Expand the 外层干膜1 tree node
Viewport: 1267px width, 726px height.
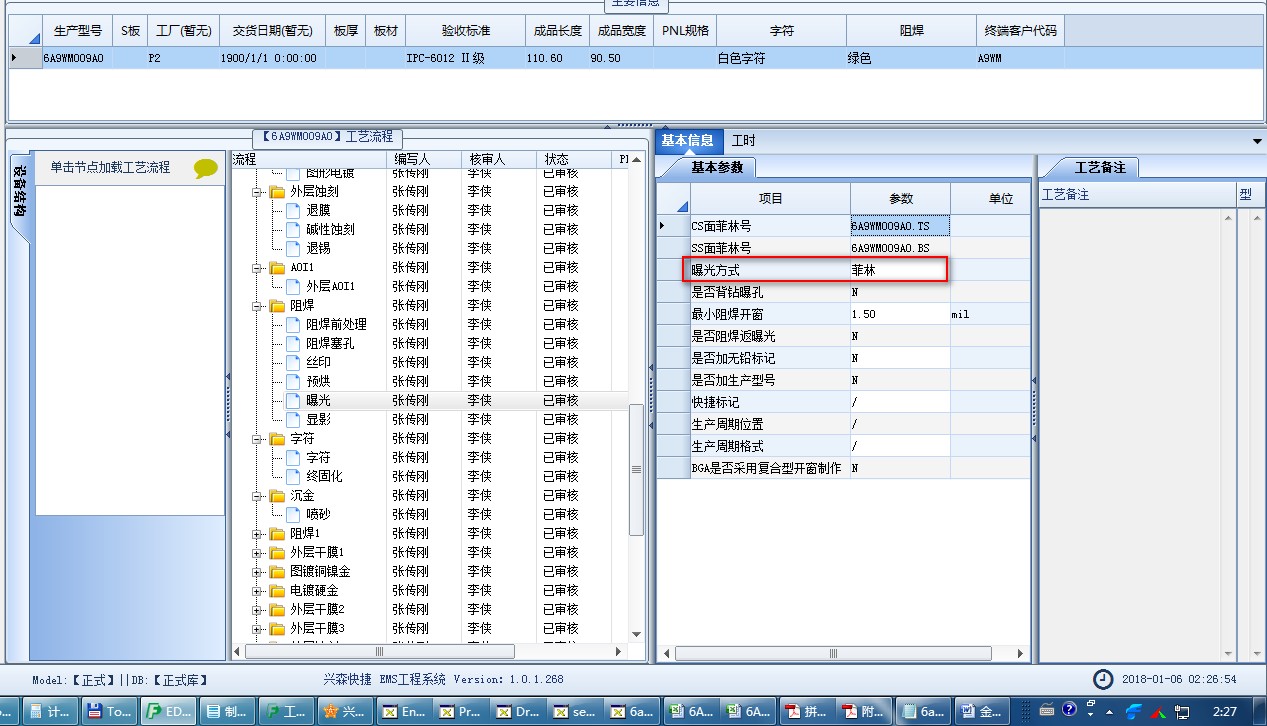257,552
